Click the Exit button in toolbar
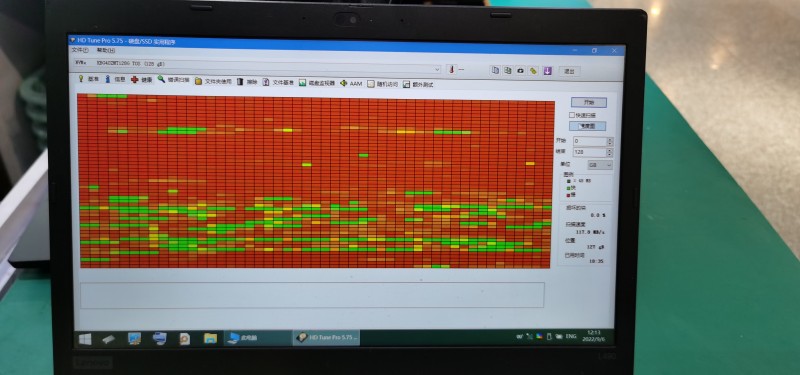Screen dimensions: 800x375 pyautogui.click(x=569, y=71)
